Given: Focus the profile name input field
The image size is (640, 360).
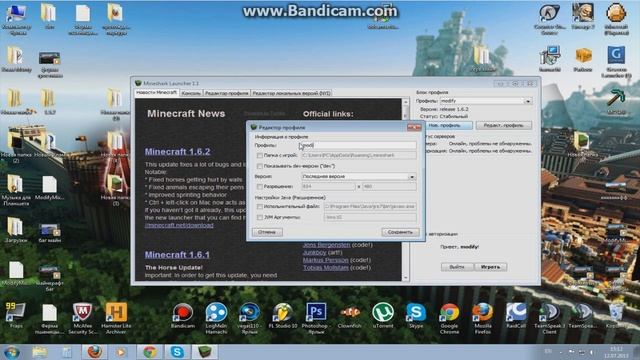Looking at the screenshot, I should coord(358,145).
